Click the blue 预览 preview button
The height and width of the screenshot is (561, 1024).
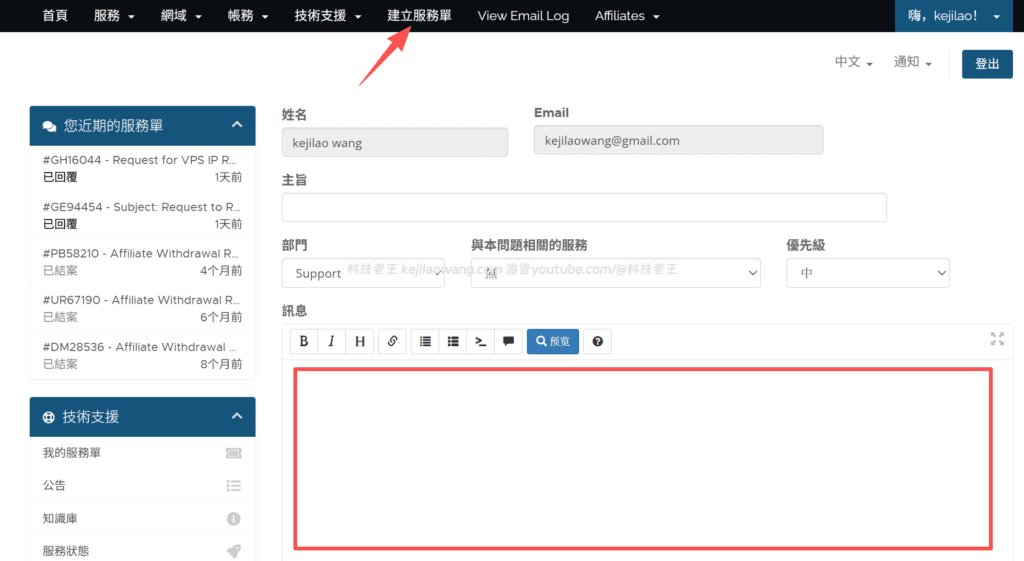point(552,341)
